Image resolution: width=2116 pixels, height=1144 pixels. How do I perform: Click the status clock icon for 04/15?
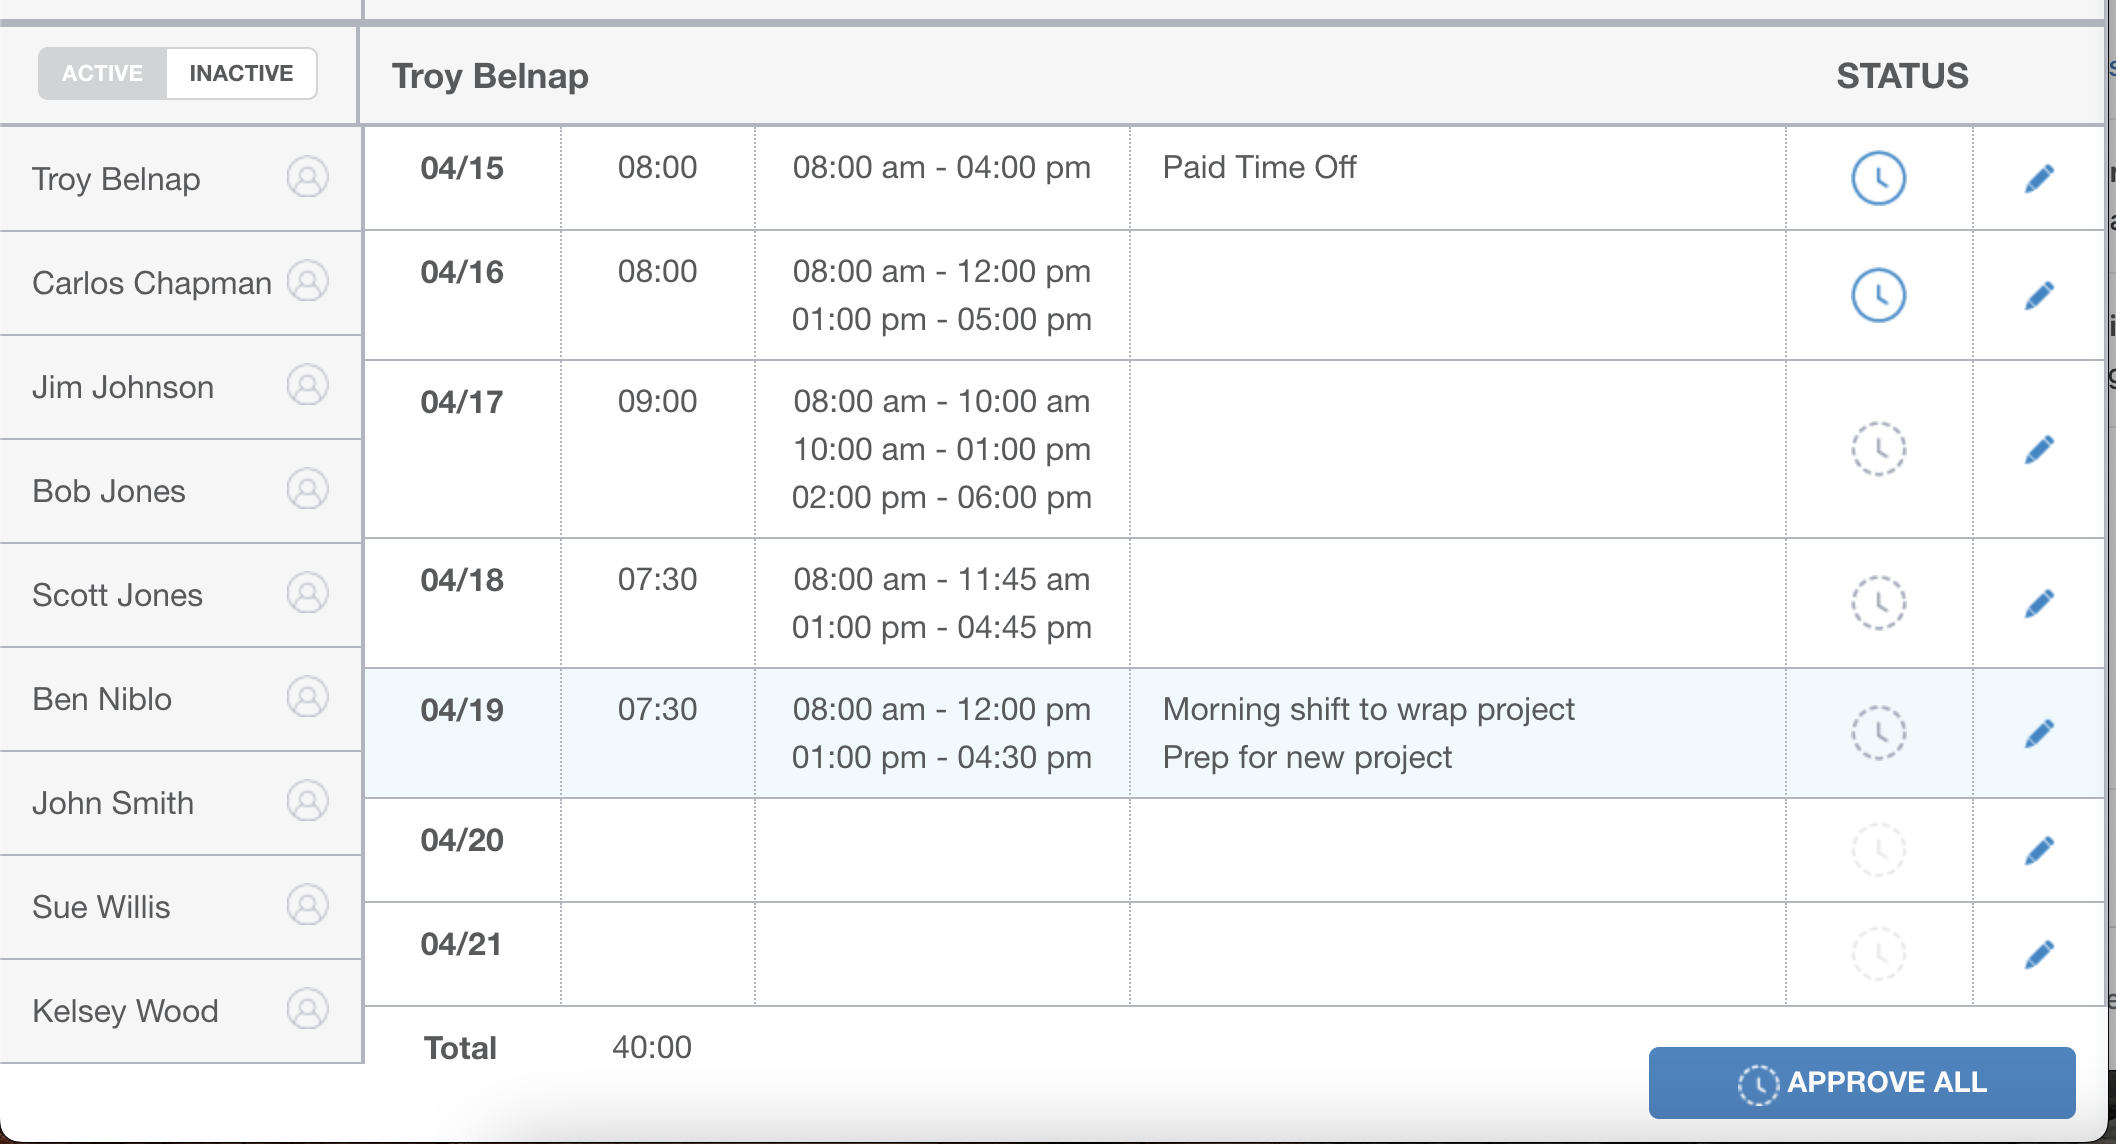coord(1879,179)
